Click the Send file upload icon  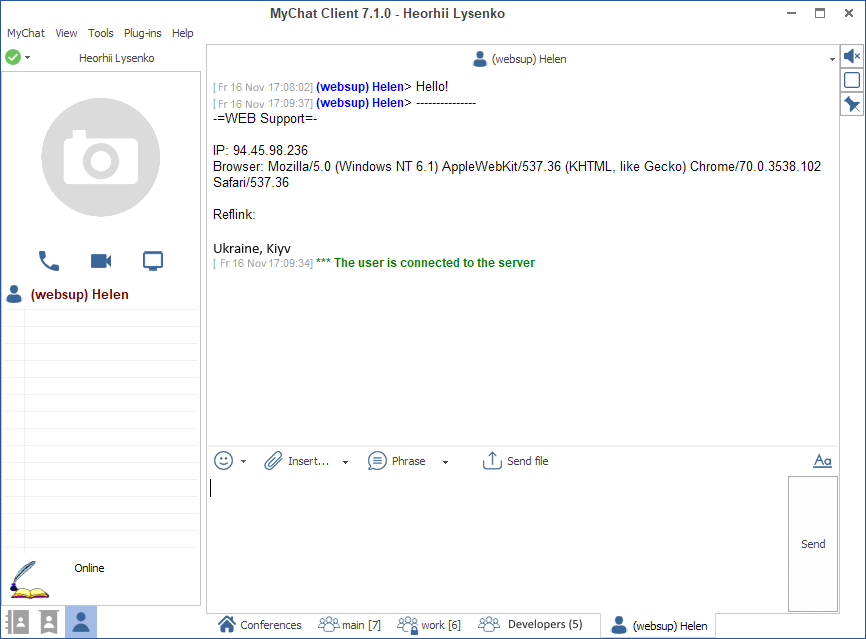point(492,461)
